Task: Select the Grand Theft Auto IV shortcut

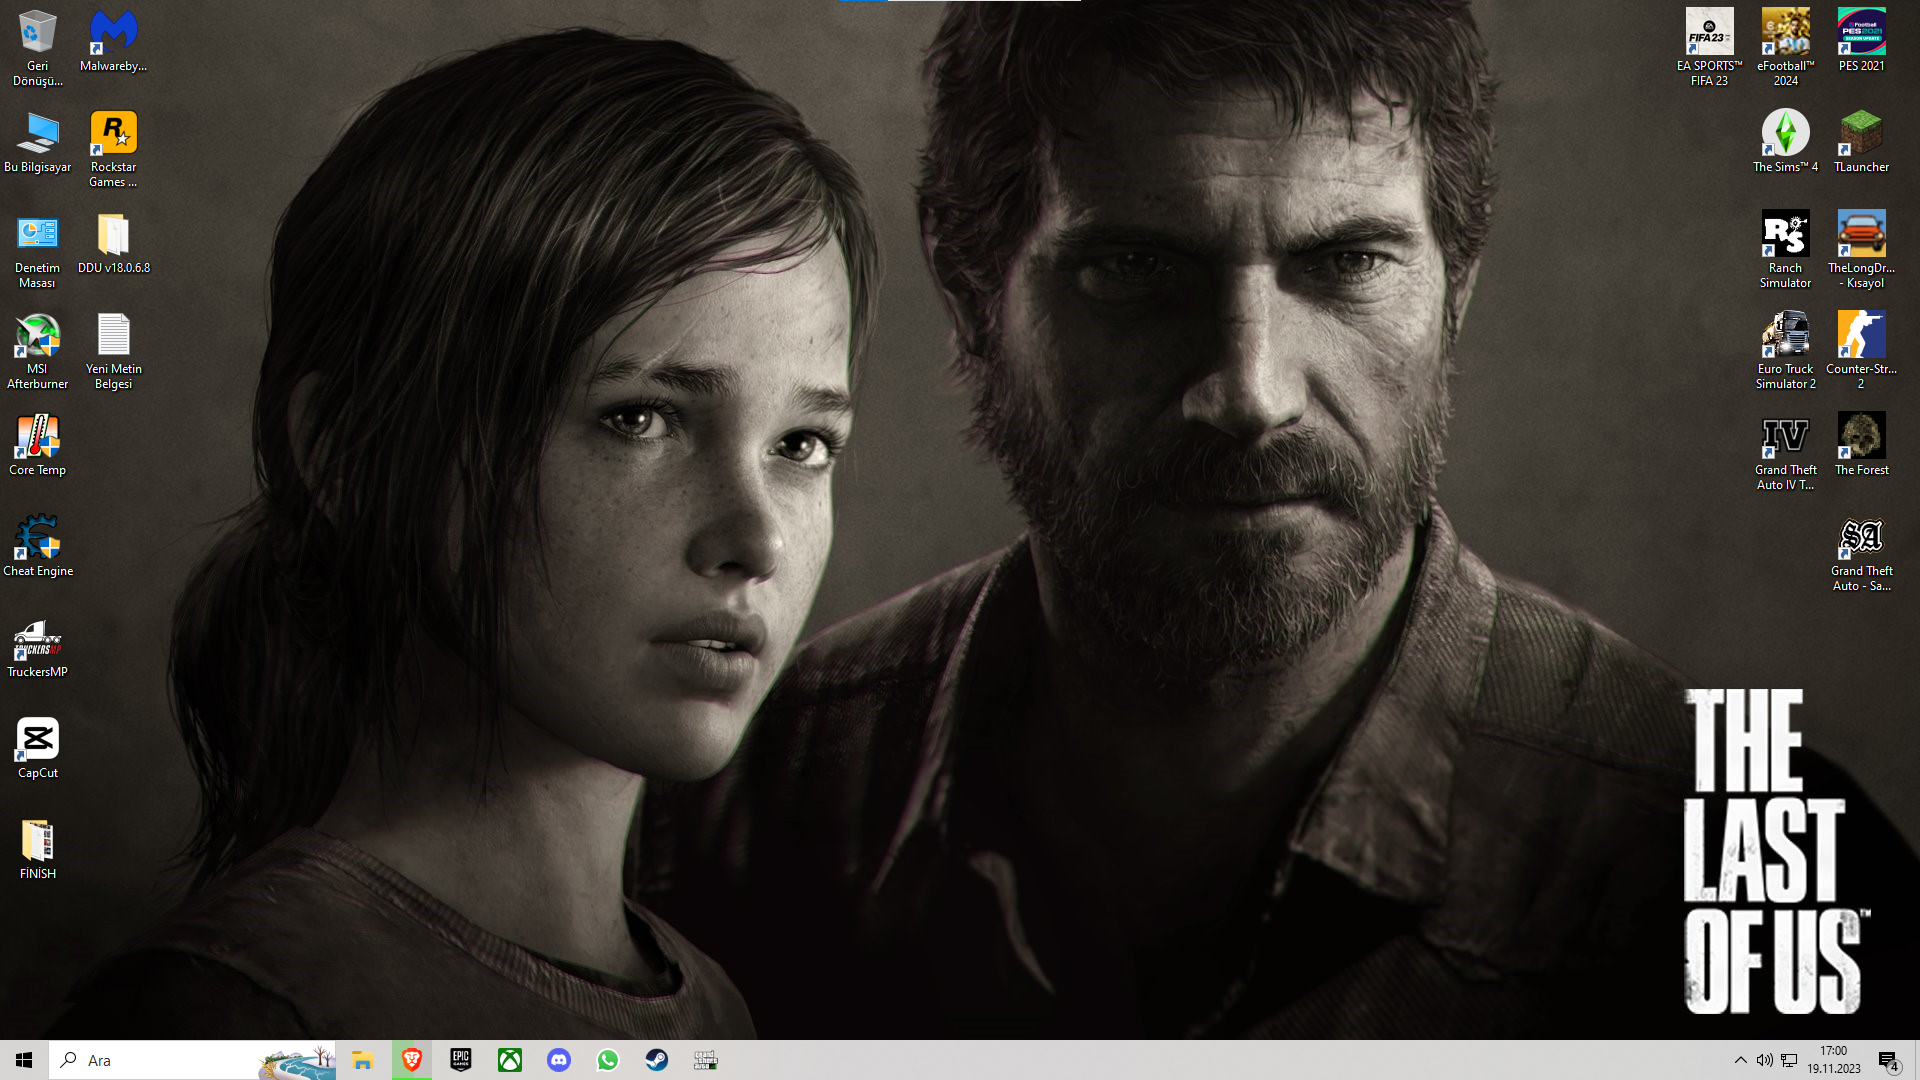Action: click(1785, 451)
